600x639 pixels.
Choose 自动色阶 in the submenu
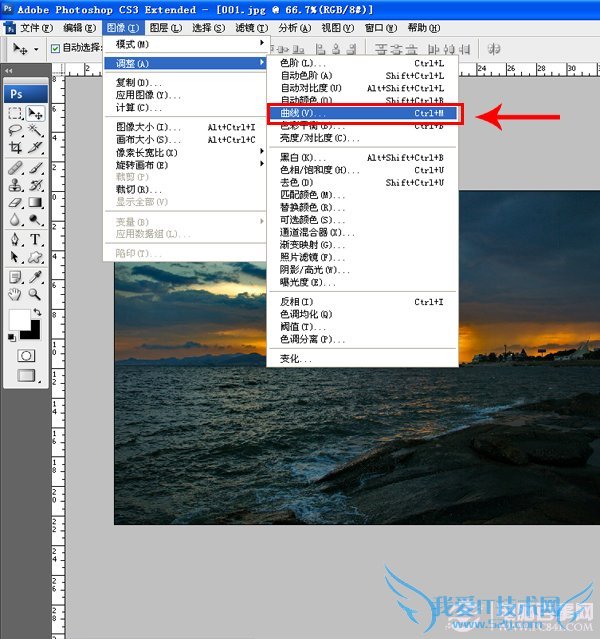pos(362,75)
